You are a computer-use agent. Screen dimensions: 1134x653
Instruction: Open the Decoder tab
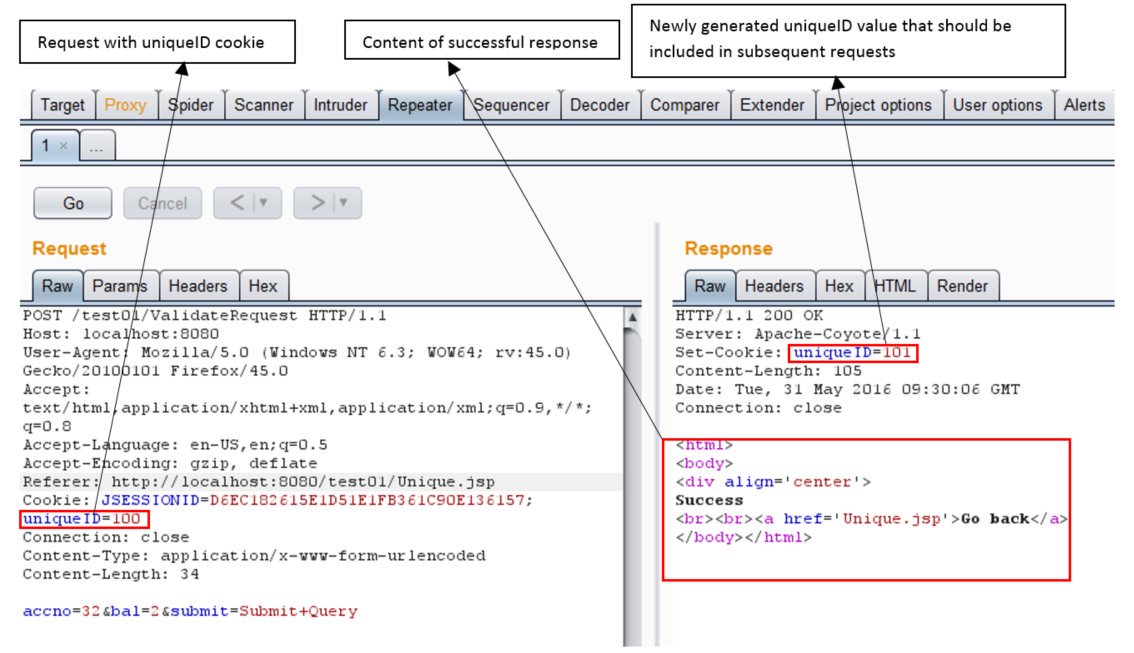599,105
